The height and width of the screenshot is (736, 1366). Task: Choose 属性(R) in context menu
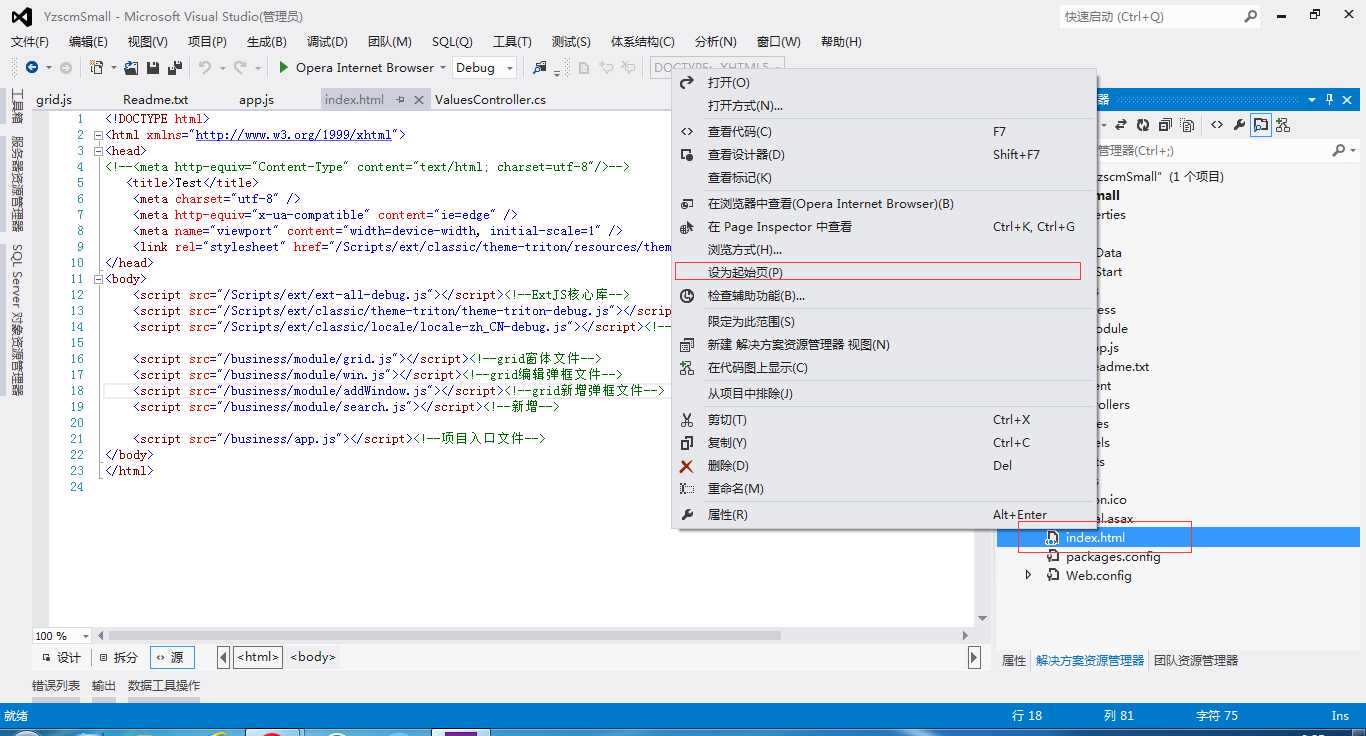(x=885, y=514)
